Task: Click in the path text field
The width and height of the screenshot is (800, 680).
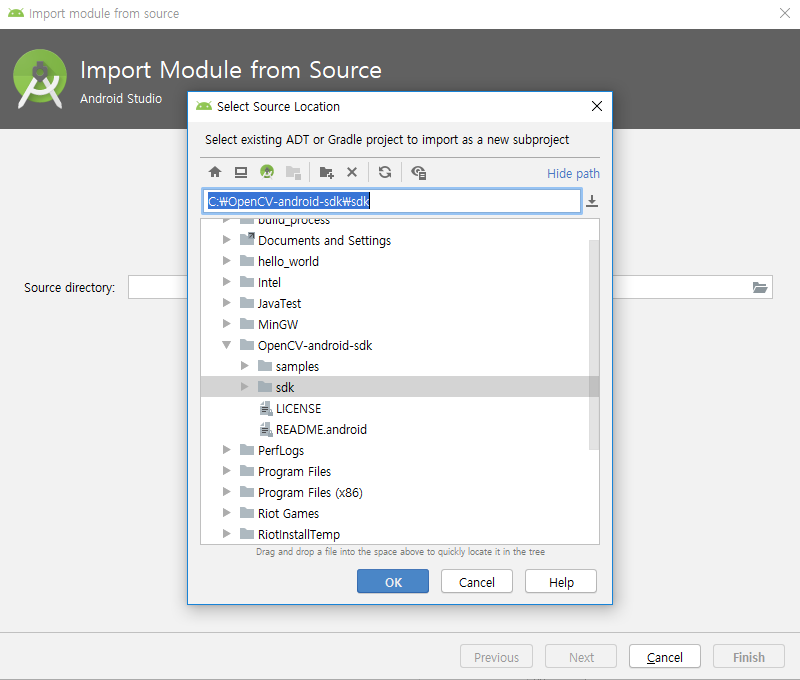Action: pos(450,201)
